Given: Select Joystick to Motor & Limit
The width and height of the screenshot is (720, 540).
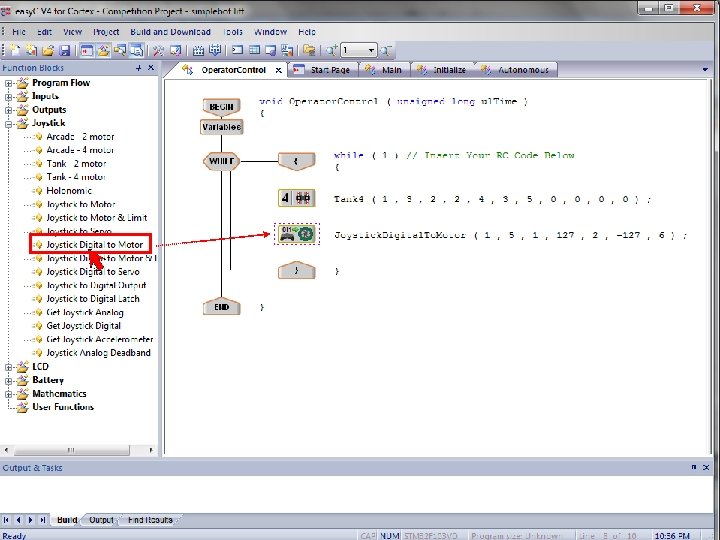Looking at the screenshot, I should click(x=96, y=218).
